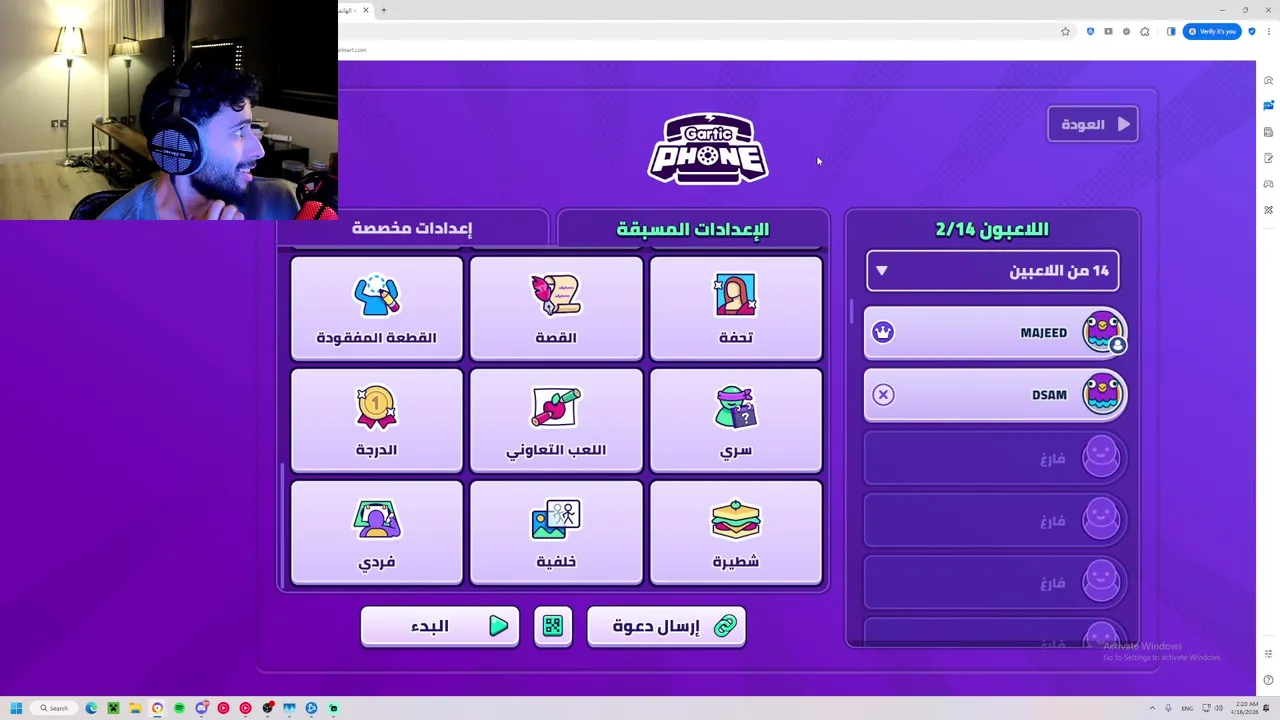Close the active browser tab

366,10
